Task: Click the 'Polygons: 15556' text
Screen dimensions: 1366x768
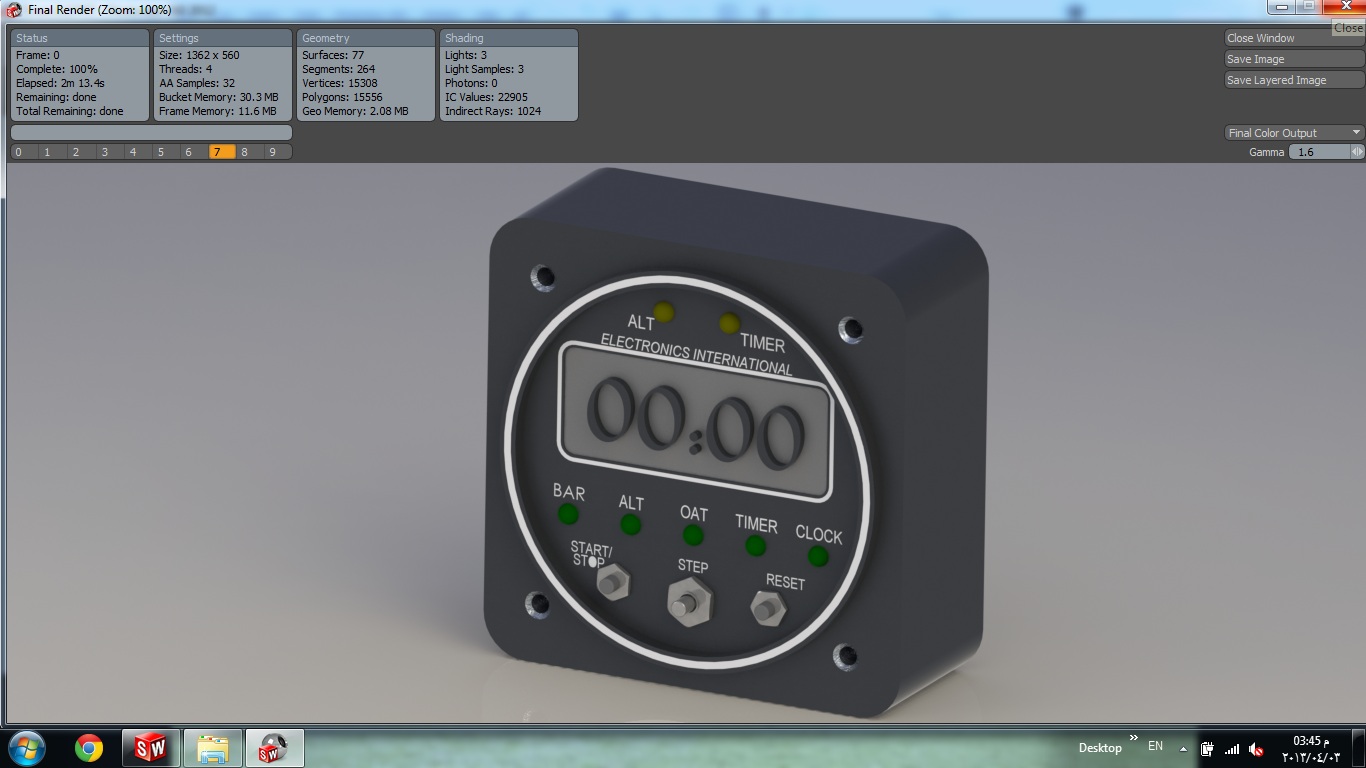Action: pyautogui.click(x=342, y=97)
